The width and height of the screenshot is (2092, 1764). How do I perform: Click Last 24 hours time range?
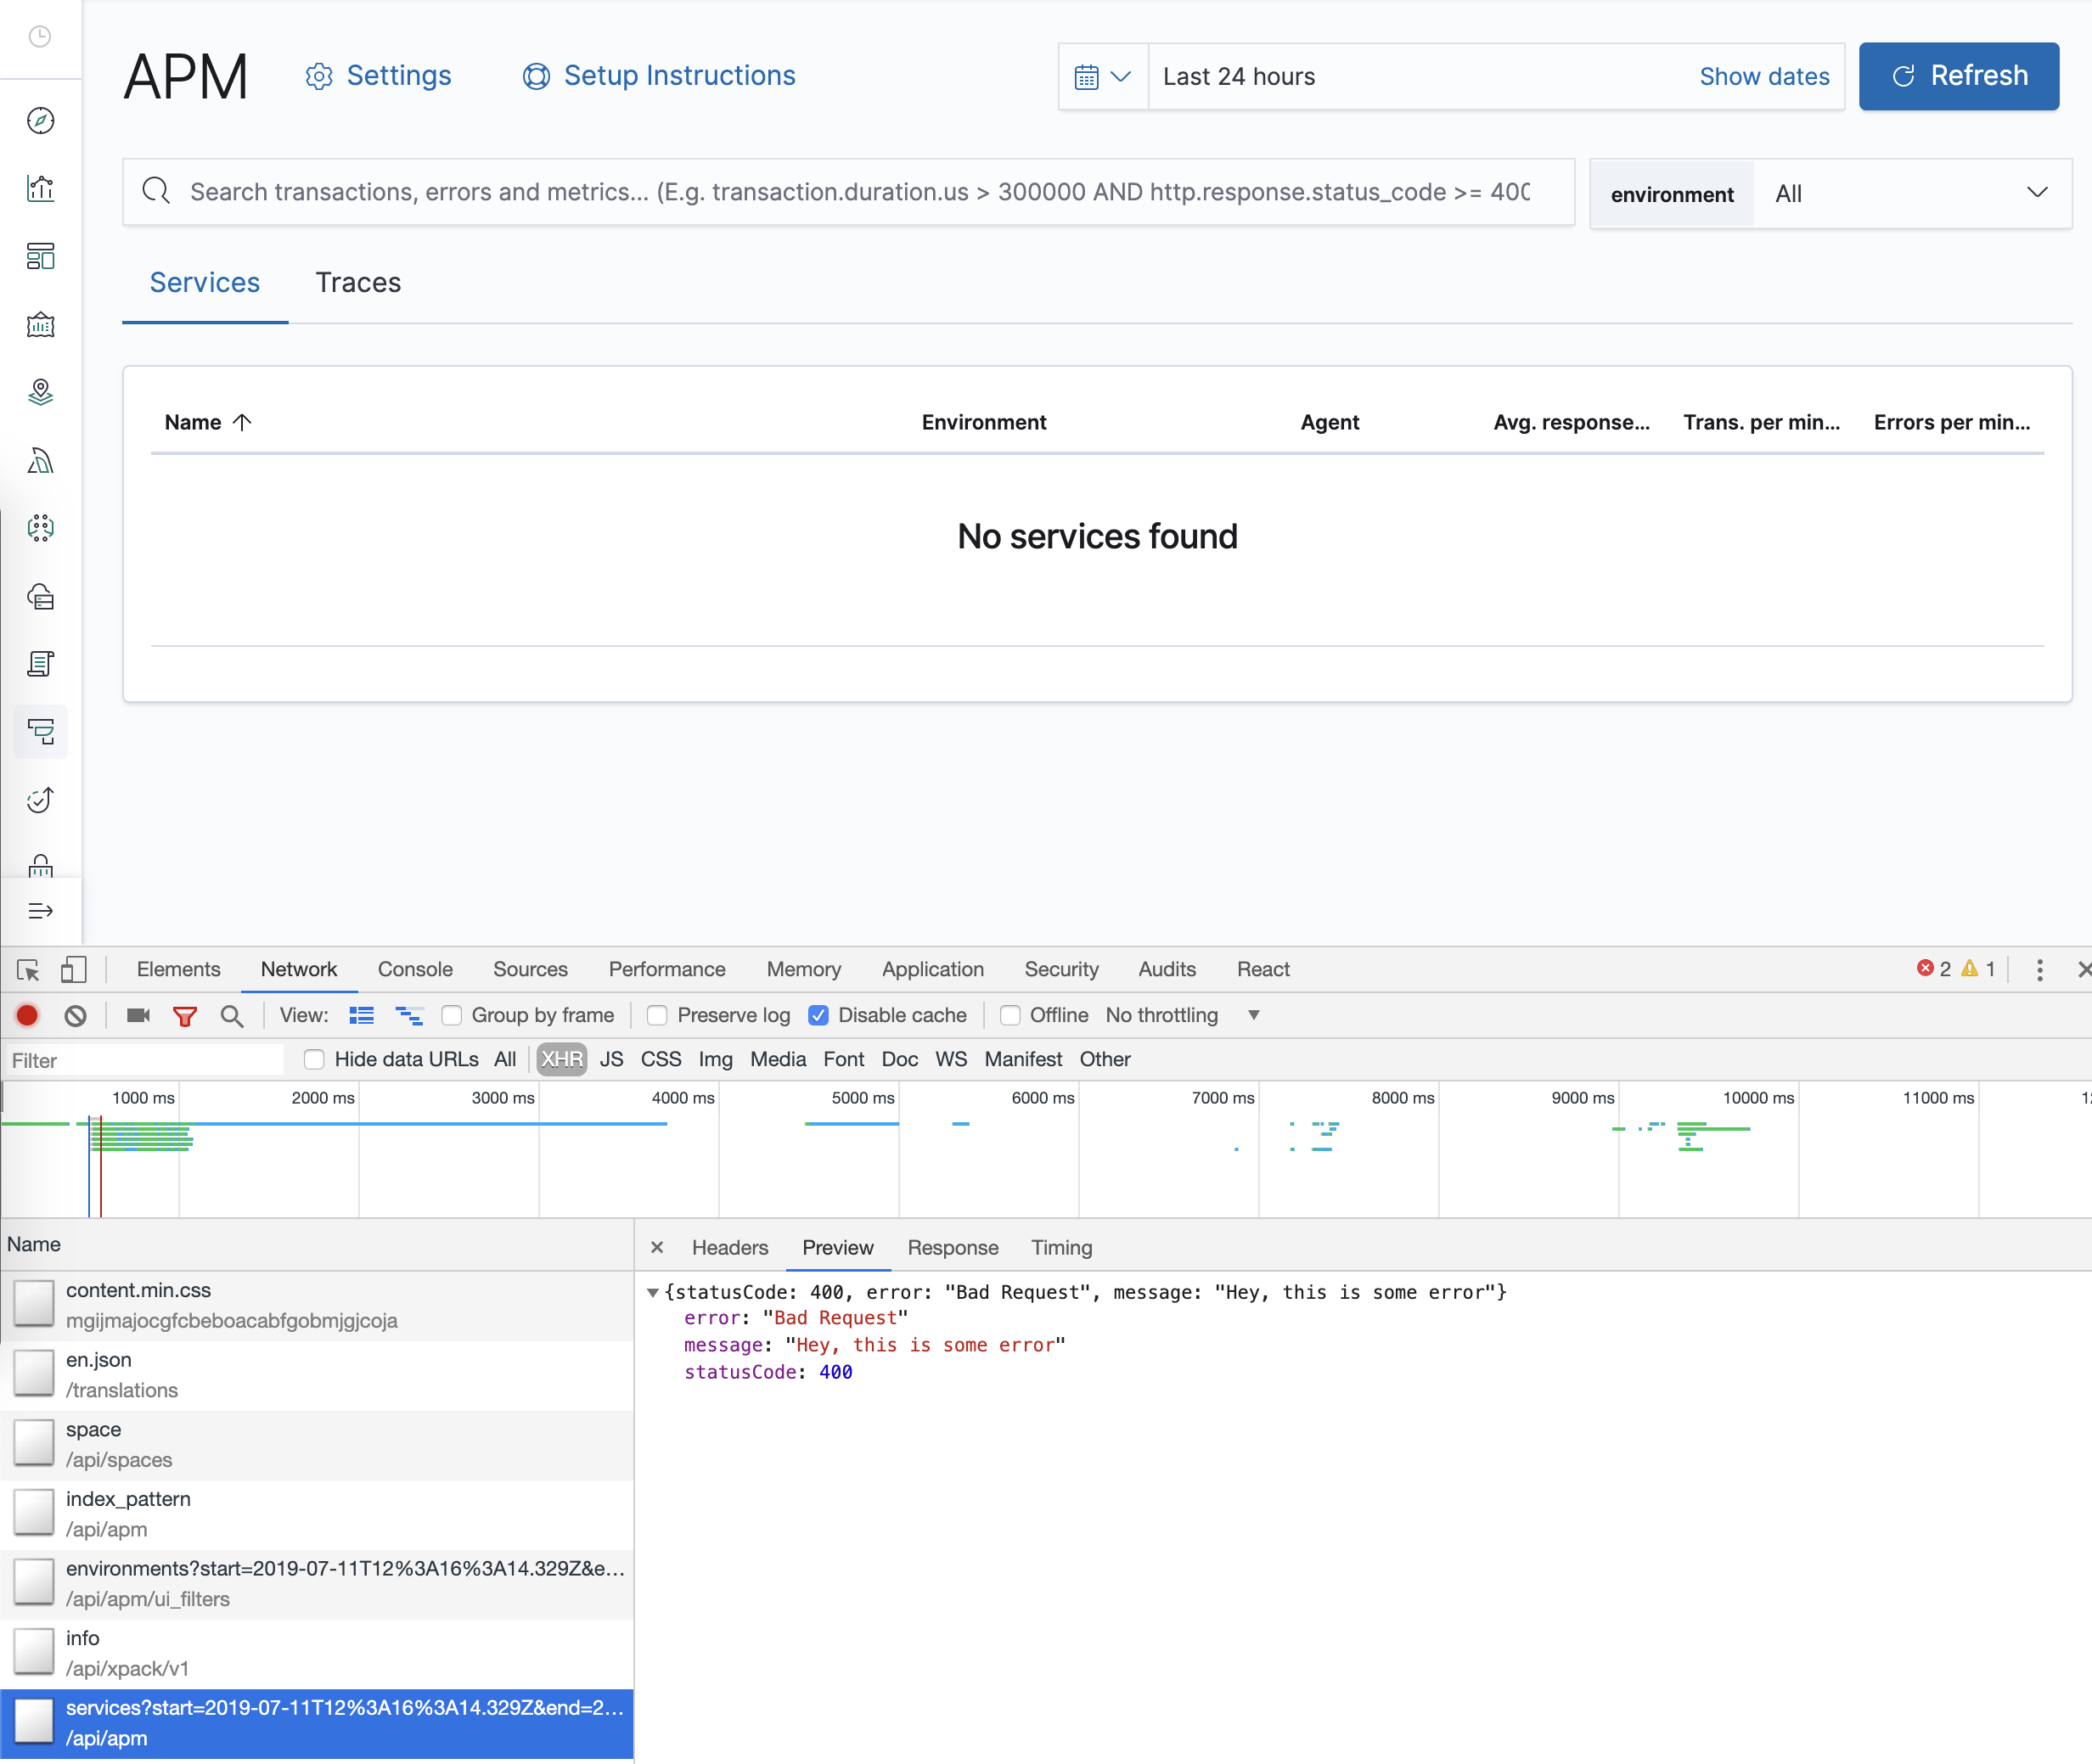click(1239, 77)
